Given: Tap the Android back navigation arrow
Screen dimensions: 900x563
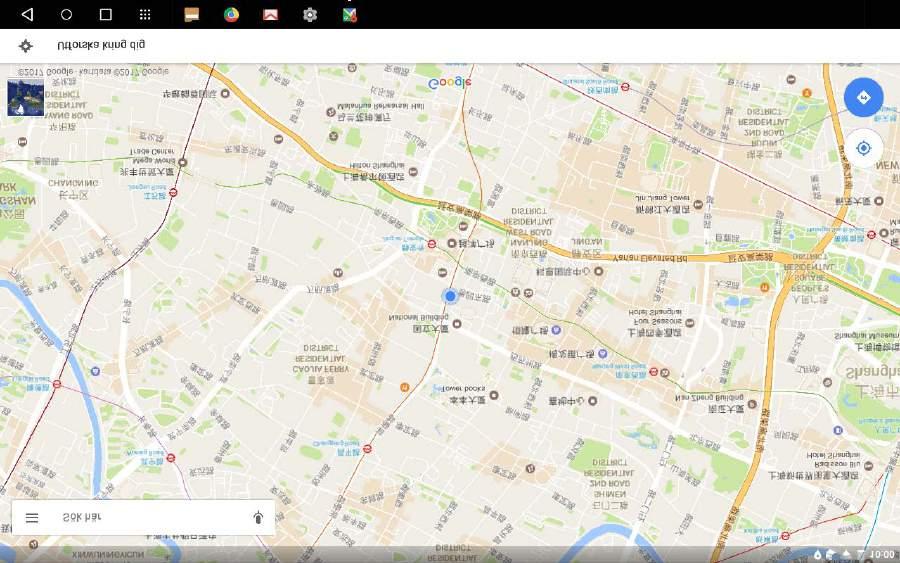Looking at the screenshot, I should point(27,14).
